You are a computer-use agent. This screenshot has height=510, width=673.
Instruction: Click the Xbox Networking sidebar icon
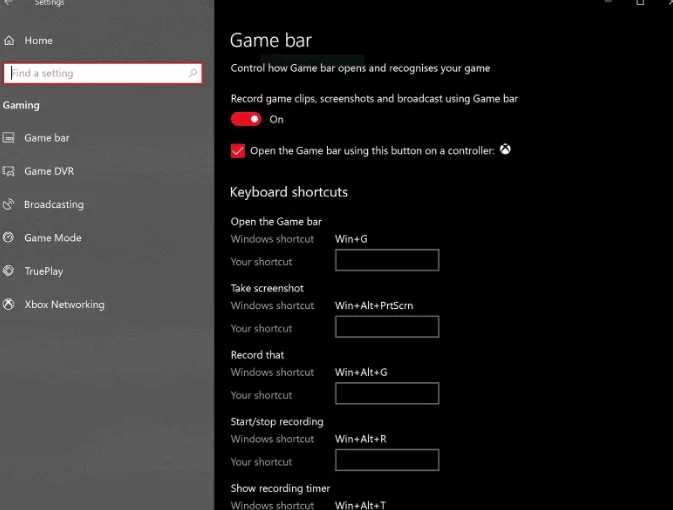tap(9, 304)
